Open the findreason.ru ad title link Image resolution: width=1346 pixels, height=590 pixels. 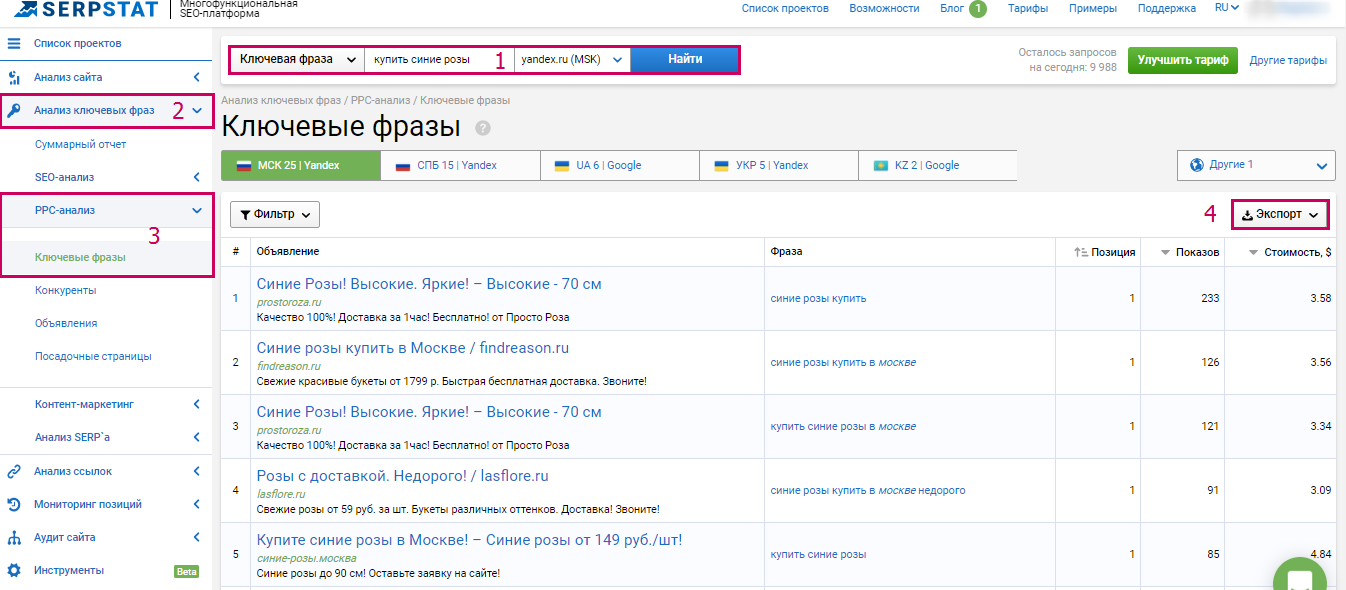(x=412, y=348)
